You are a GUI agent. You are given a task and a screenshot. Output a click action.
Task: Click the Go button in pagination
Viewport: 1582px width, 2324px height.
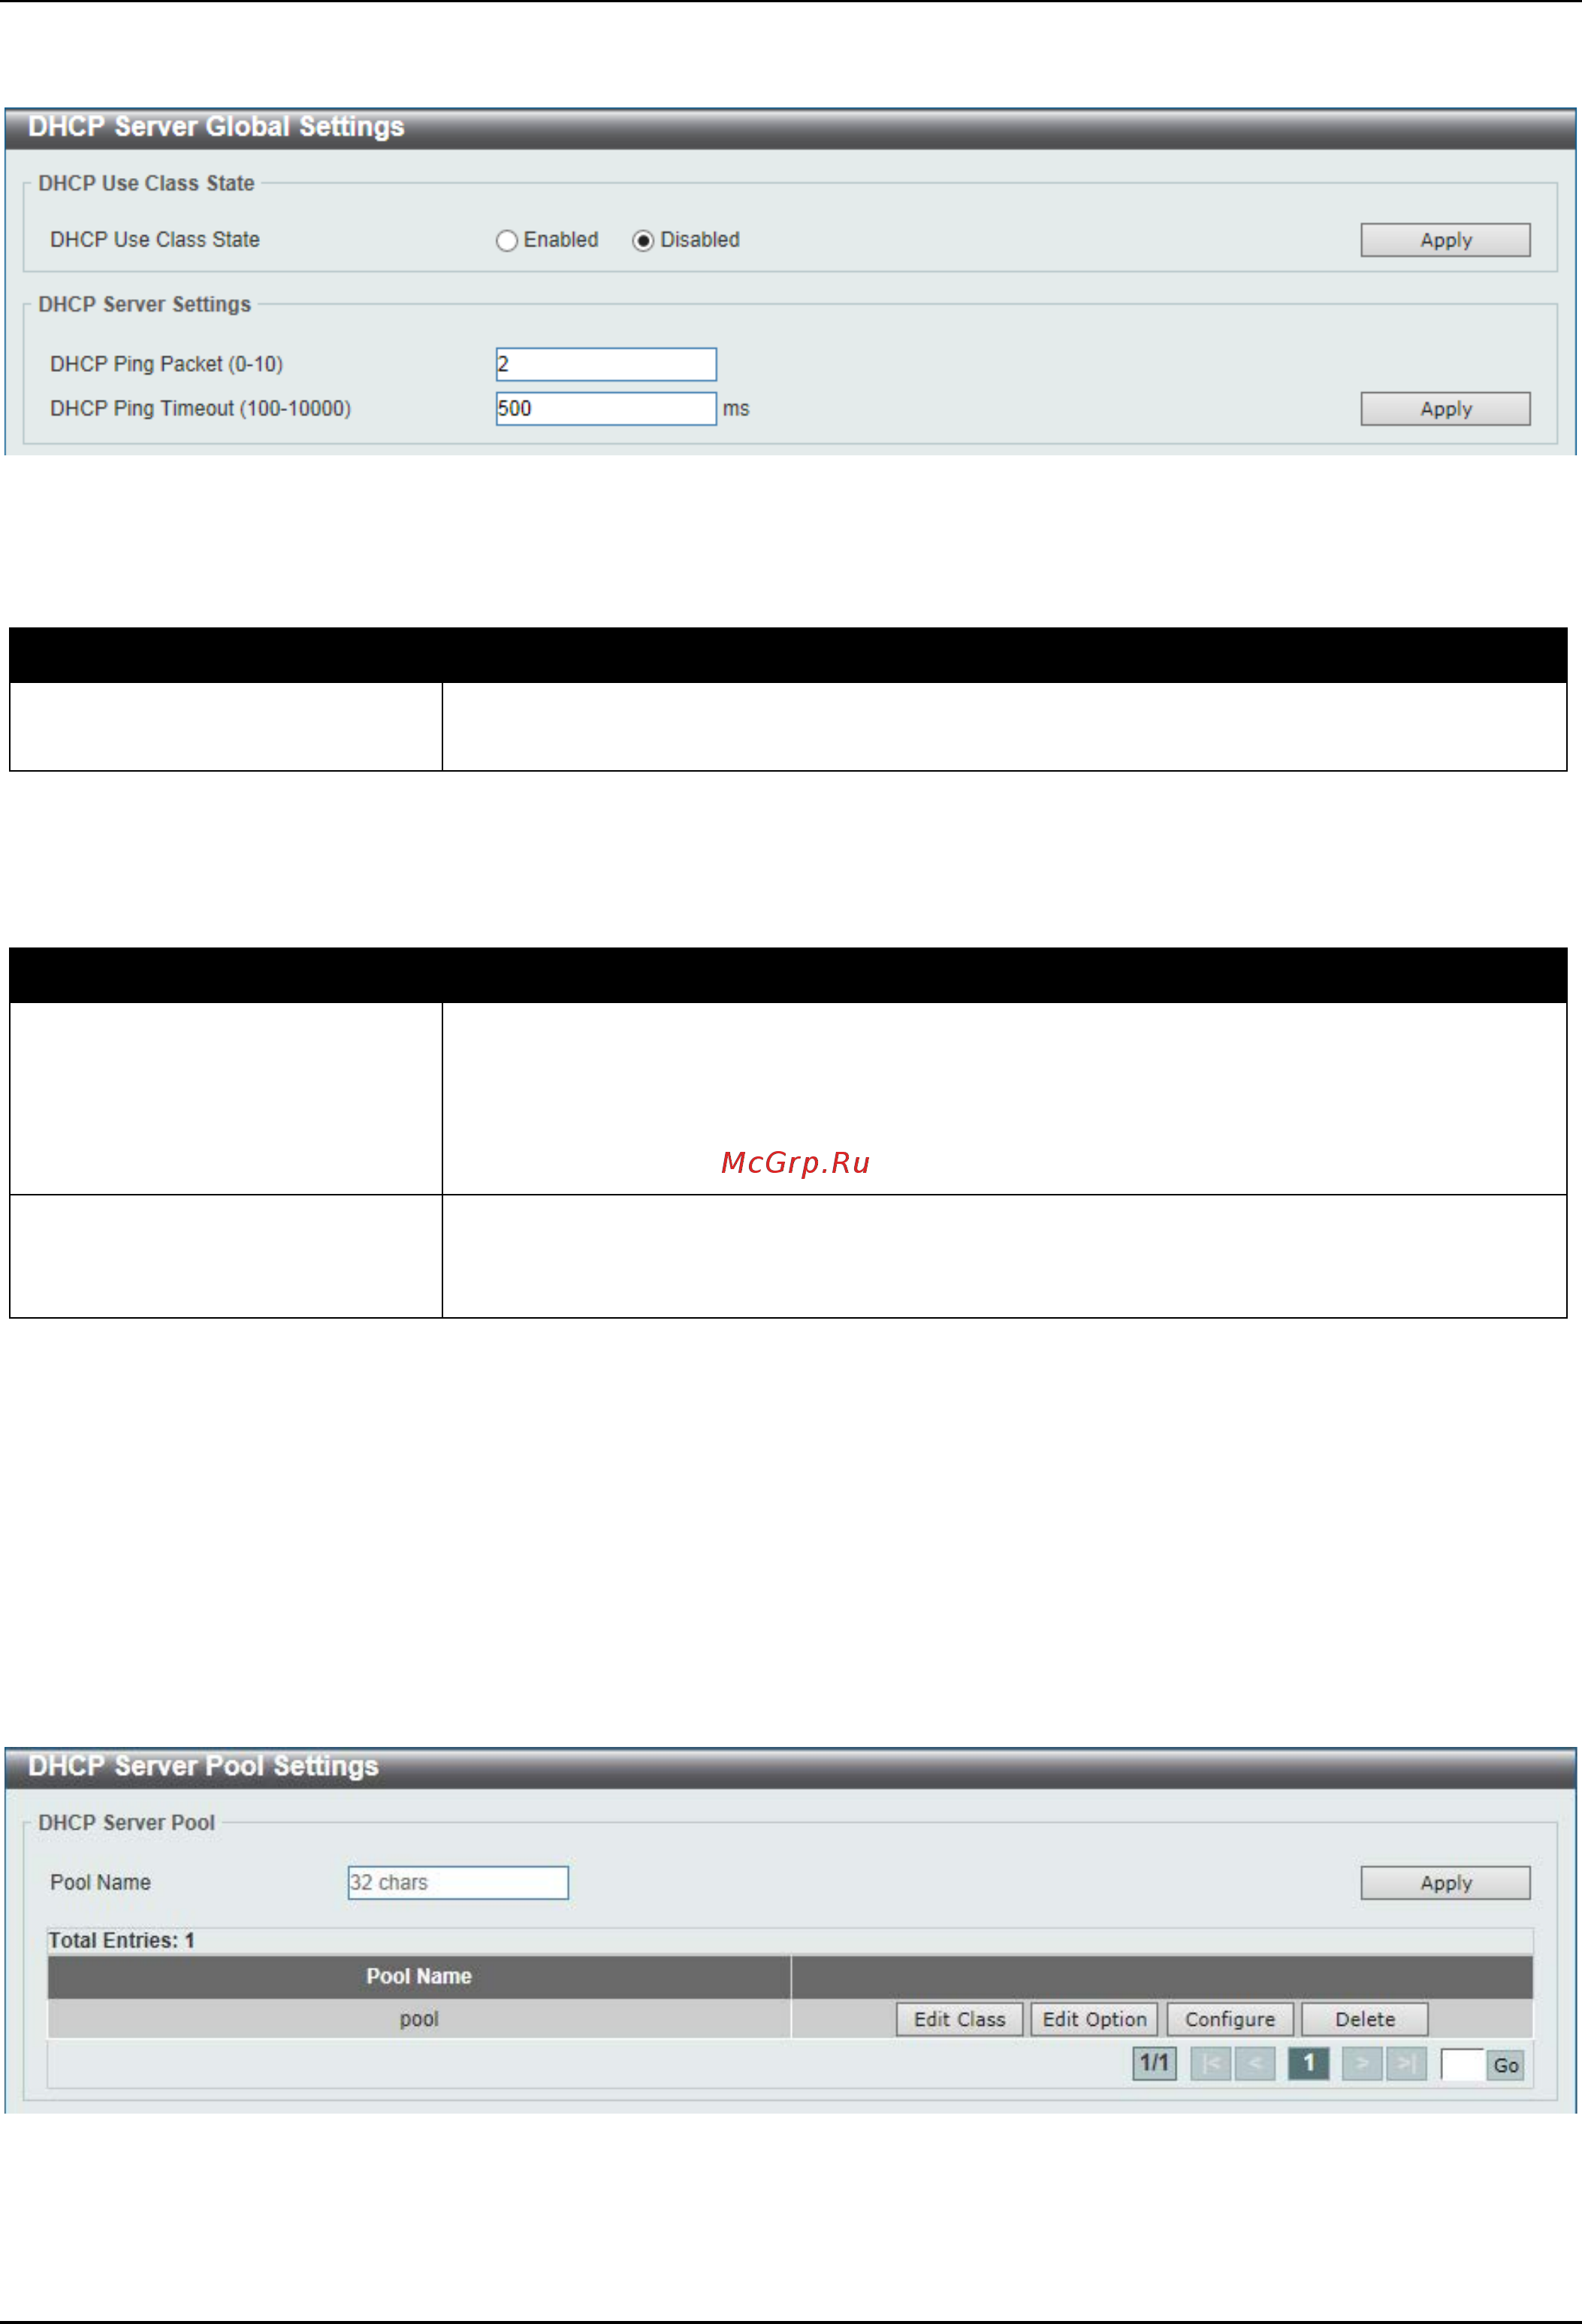tap(1506, 2065)
